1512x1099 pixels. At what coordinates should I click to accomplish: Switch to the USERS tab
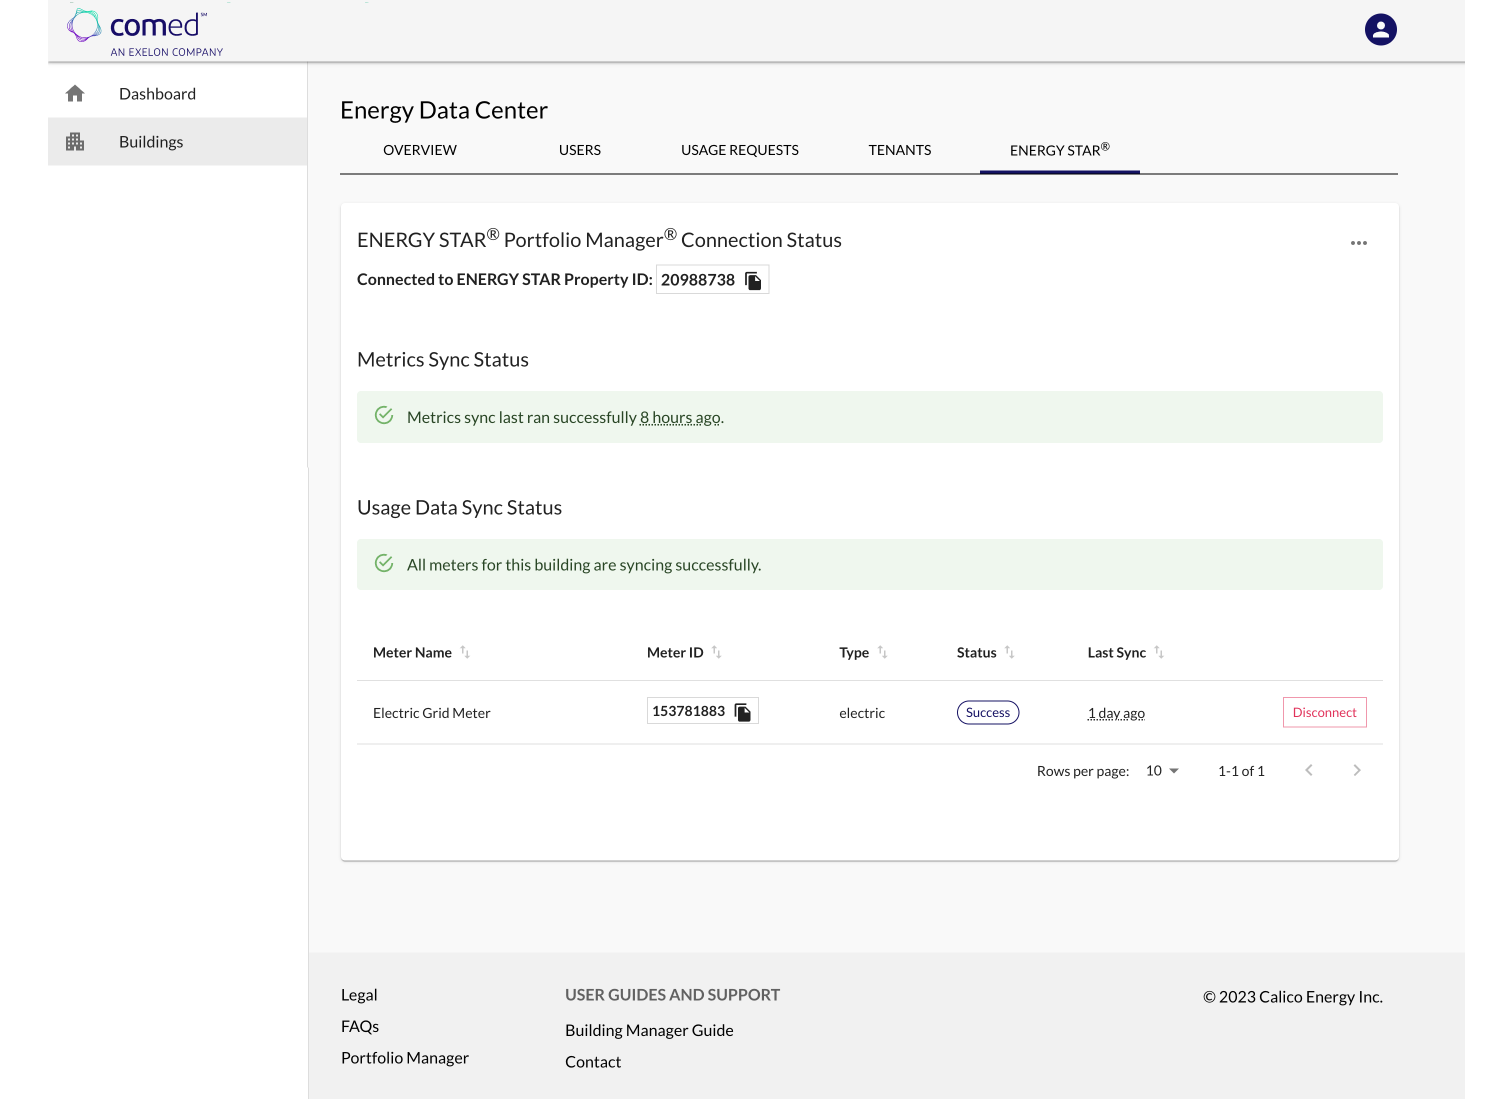coord(580,150)
